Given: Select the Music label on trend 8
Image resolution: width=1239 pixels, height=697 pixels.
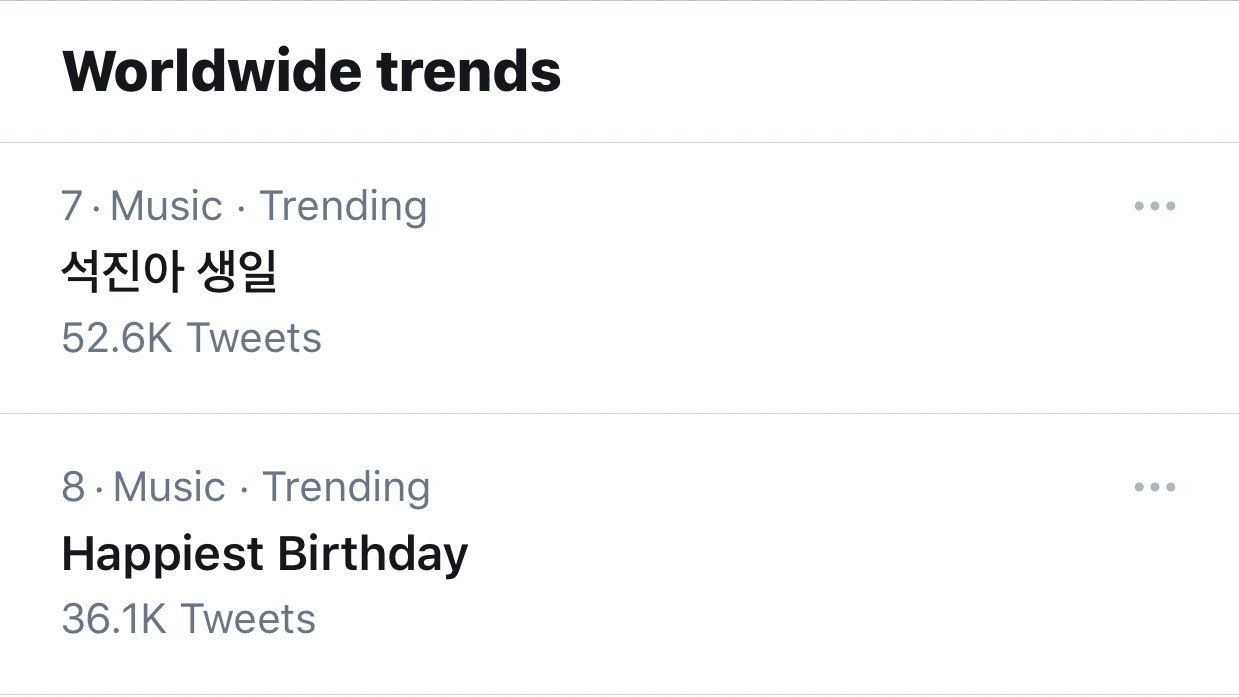Looking at the screenshot, I should 169,487.
